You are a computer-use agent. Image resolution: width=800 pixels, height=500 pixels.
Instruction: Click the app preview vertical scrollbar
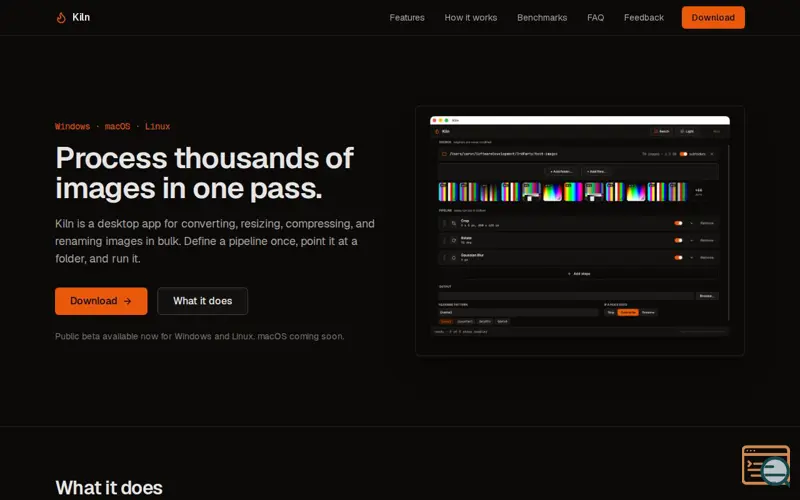[x=729, y=232]
